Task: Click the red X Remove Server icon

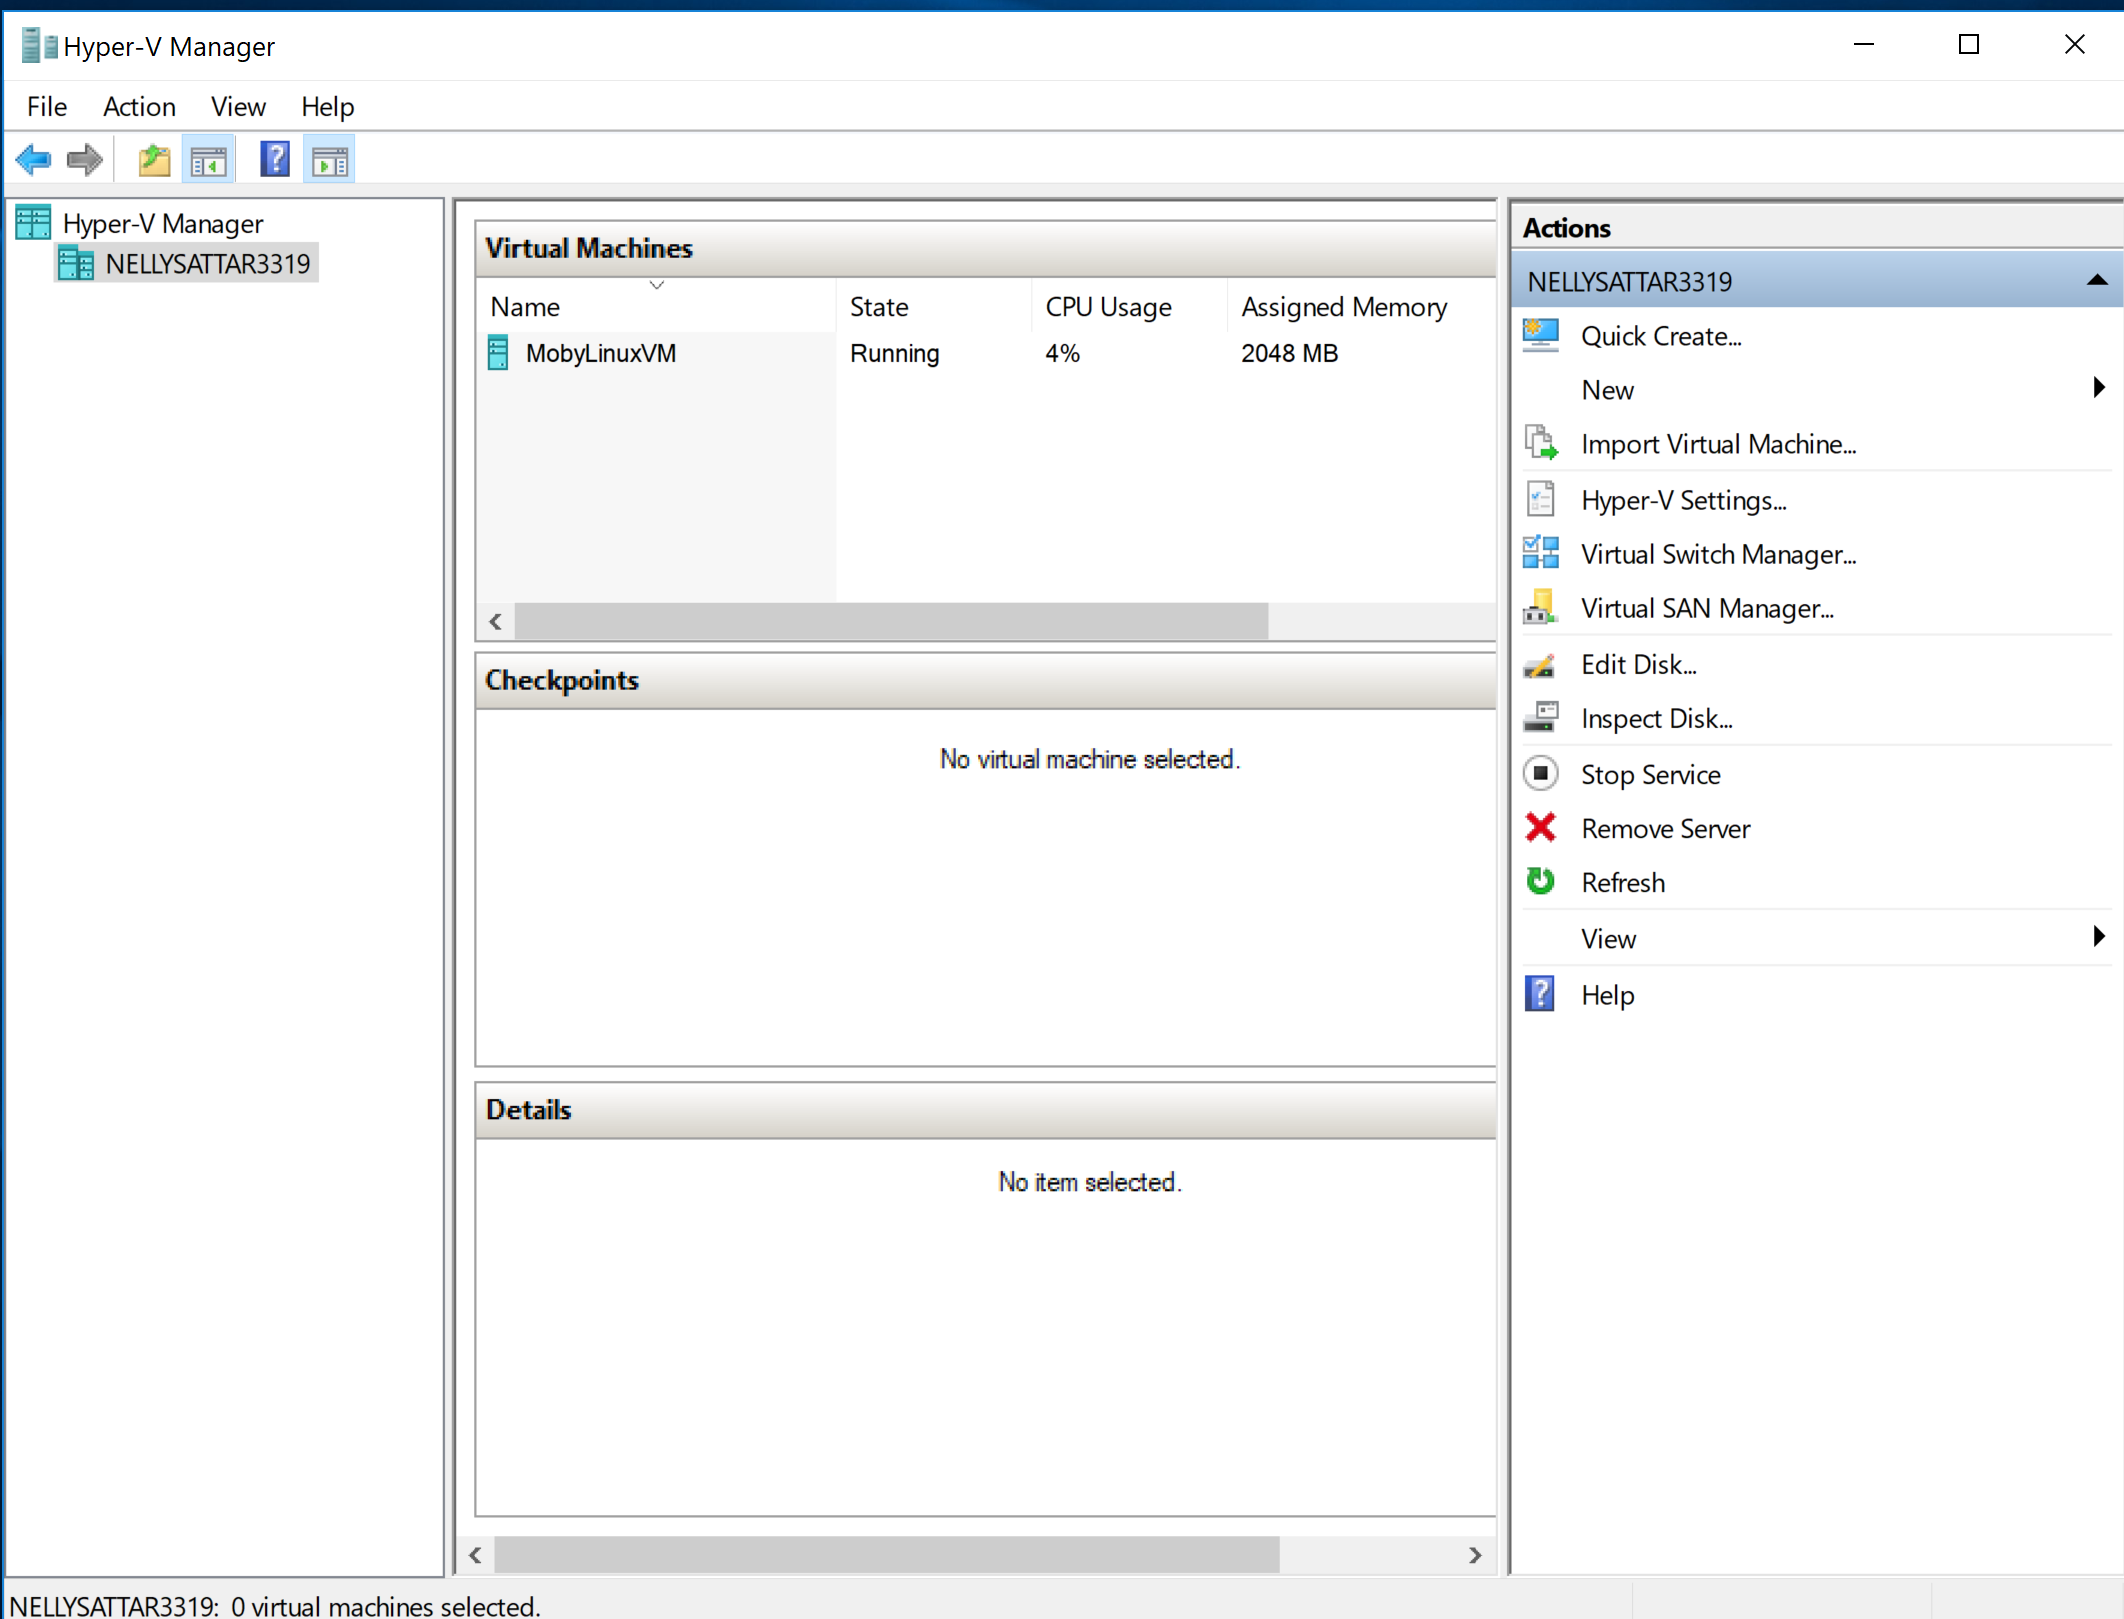Action: coord(1540,827)
